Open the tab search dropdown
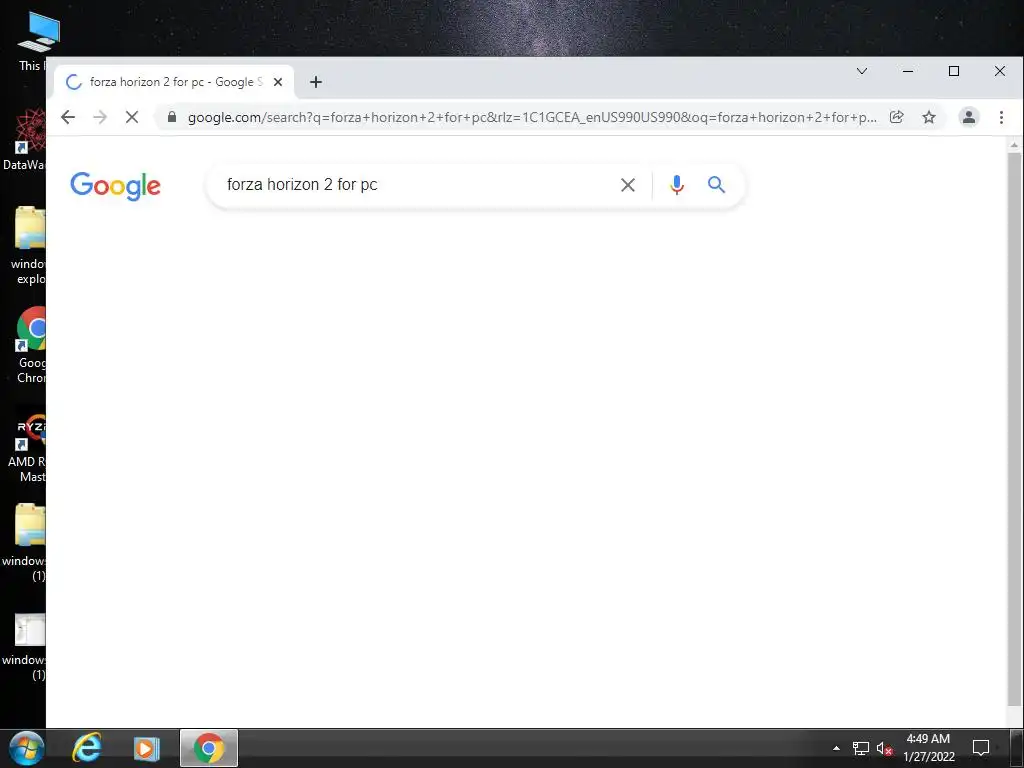This screenshot has width=1024, height=768. coord(862,71)
